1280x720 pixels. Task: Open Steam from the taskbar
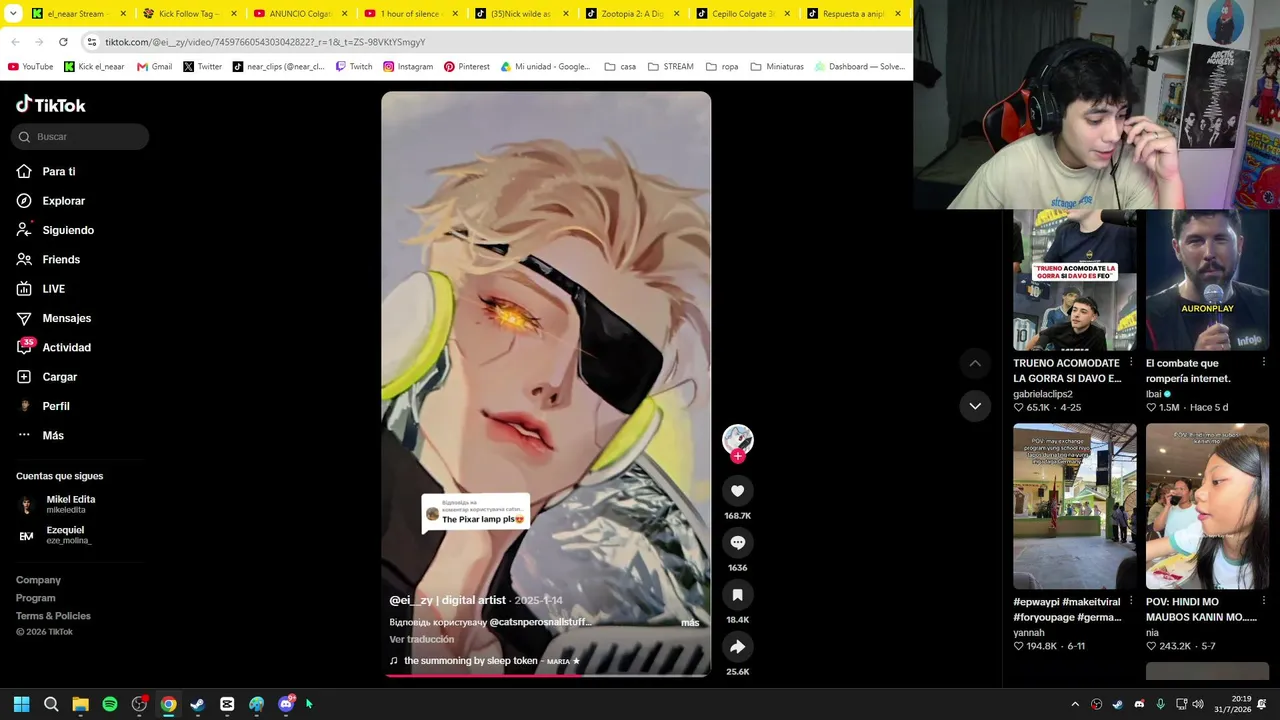tap(198, 704)
